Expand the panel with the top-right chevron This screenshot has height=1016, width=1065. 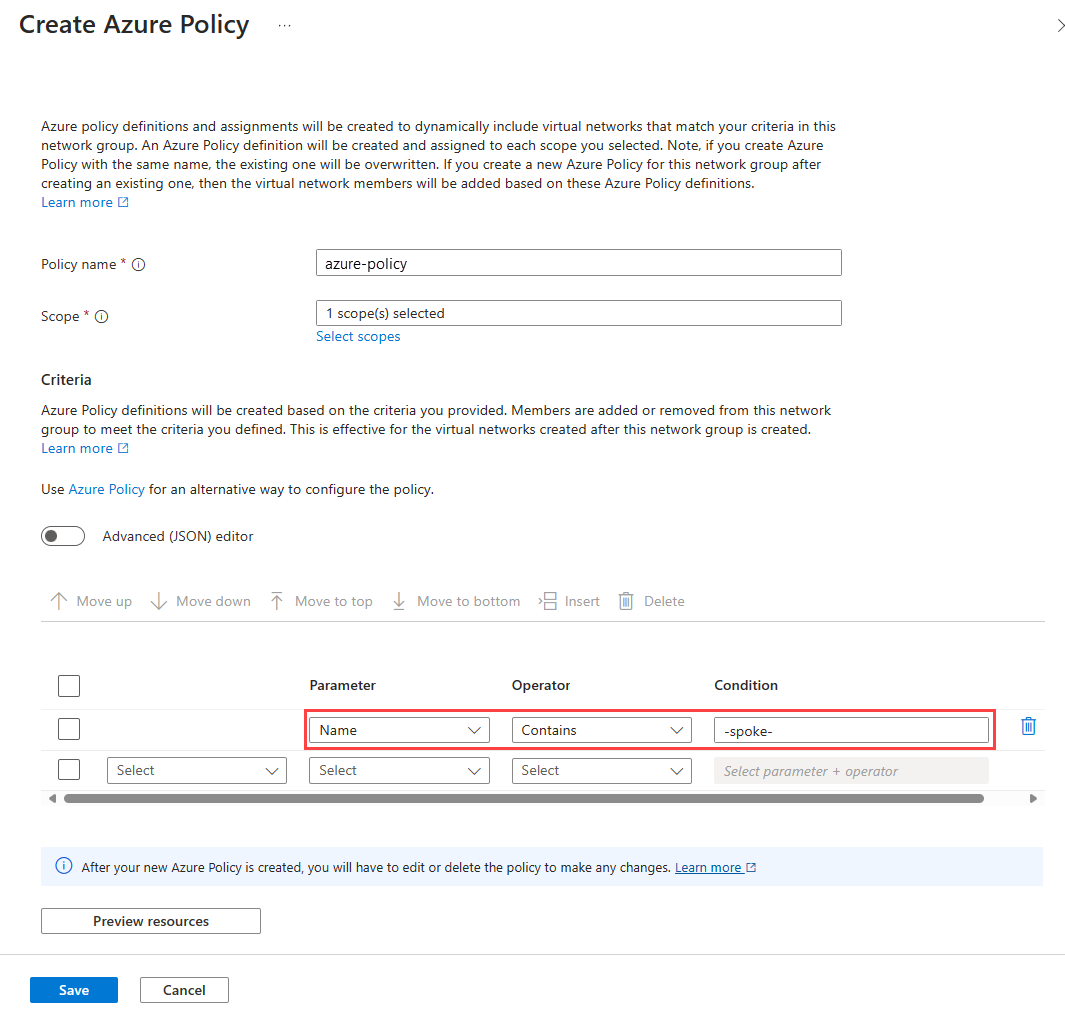point(1060,25)
